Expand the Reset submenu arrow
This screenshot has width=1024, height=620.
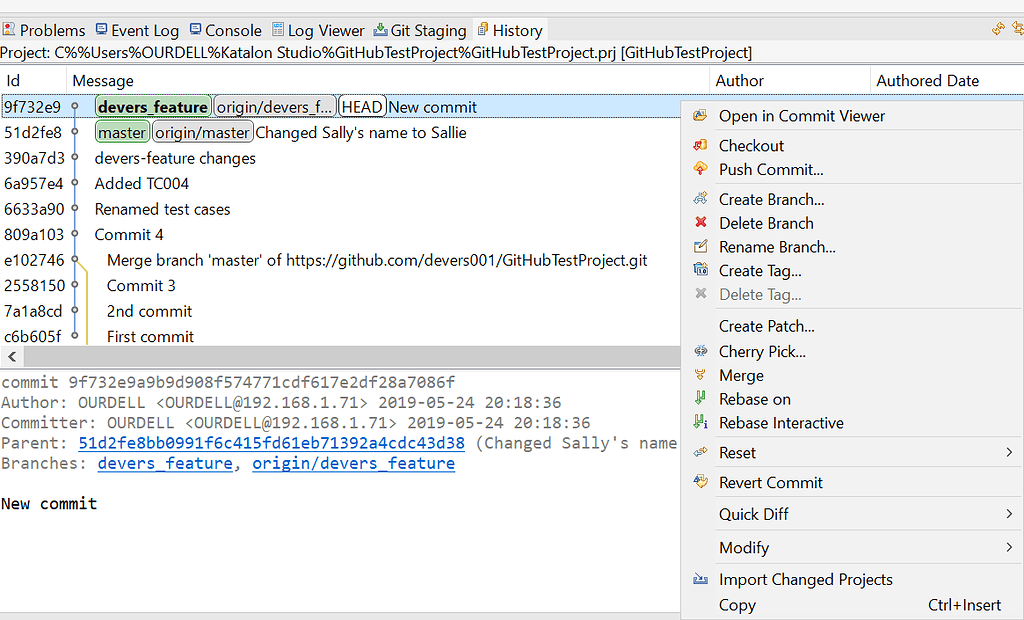(x=1009, y=453)
